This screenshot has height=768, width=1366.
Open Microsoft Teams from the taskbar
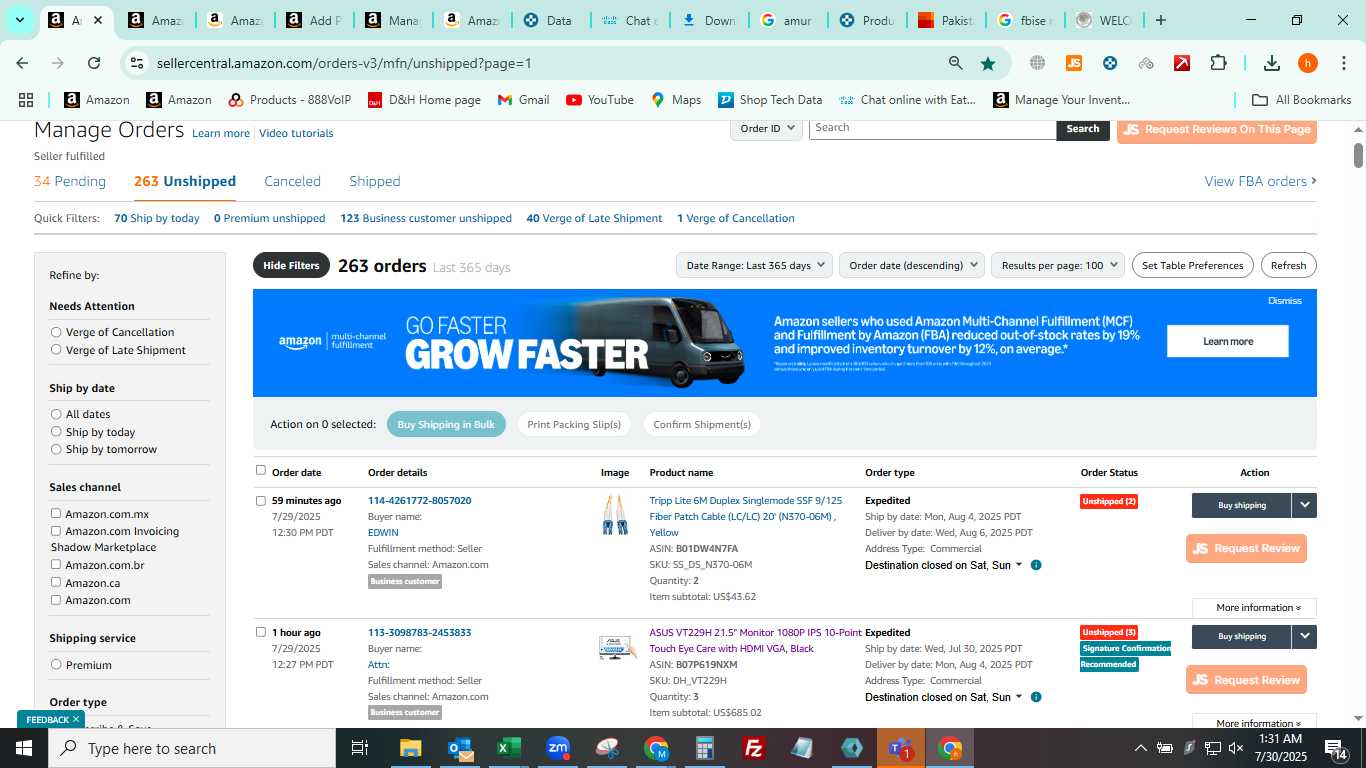[900, 748]
